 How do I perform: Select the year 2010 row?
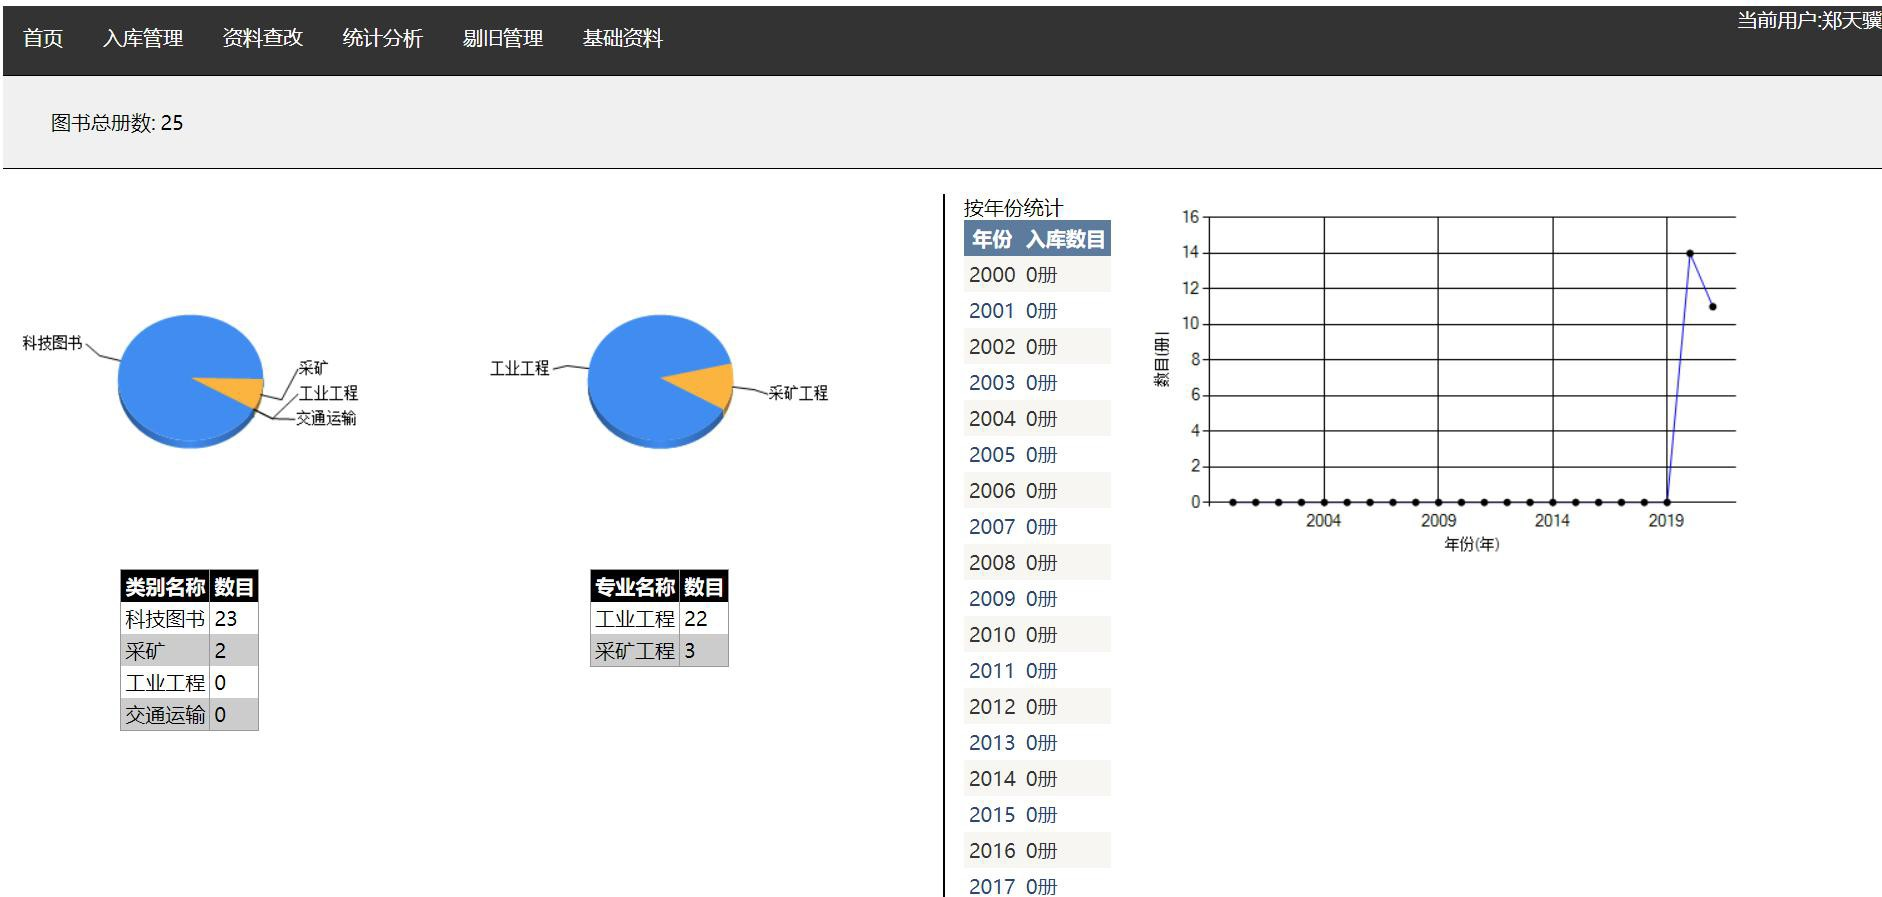(x=1037, y=635)
